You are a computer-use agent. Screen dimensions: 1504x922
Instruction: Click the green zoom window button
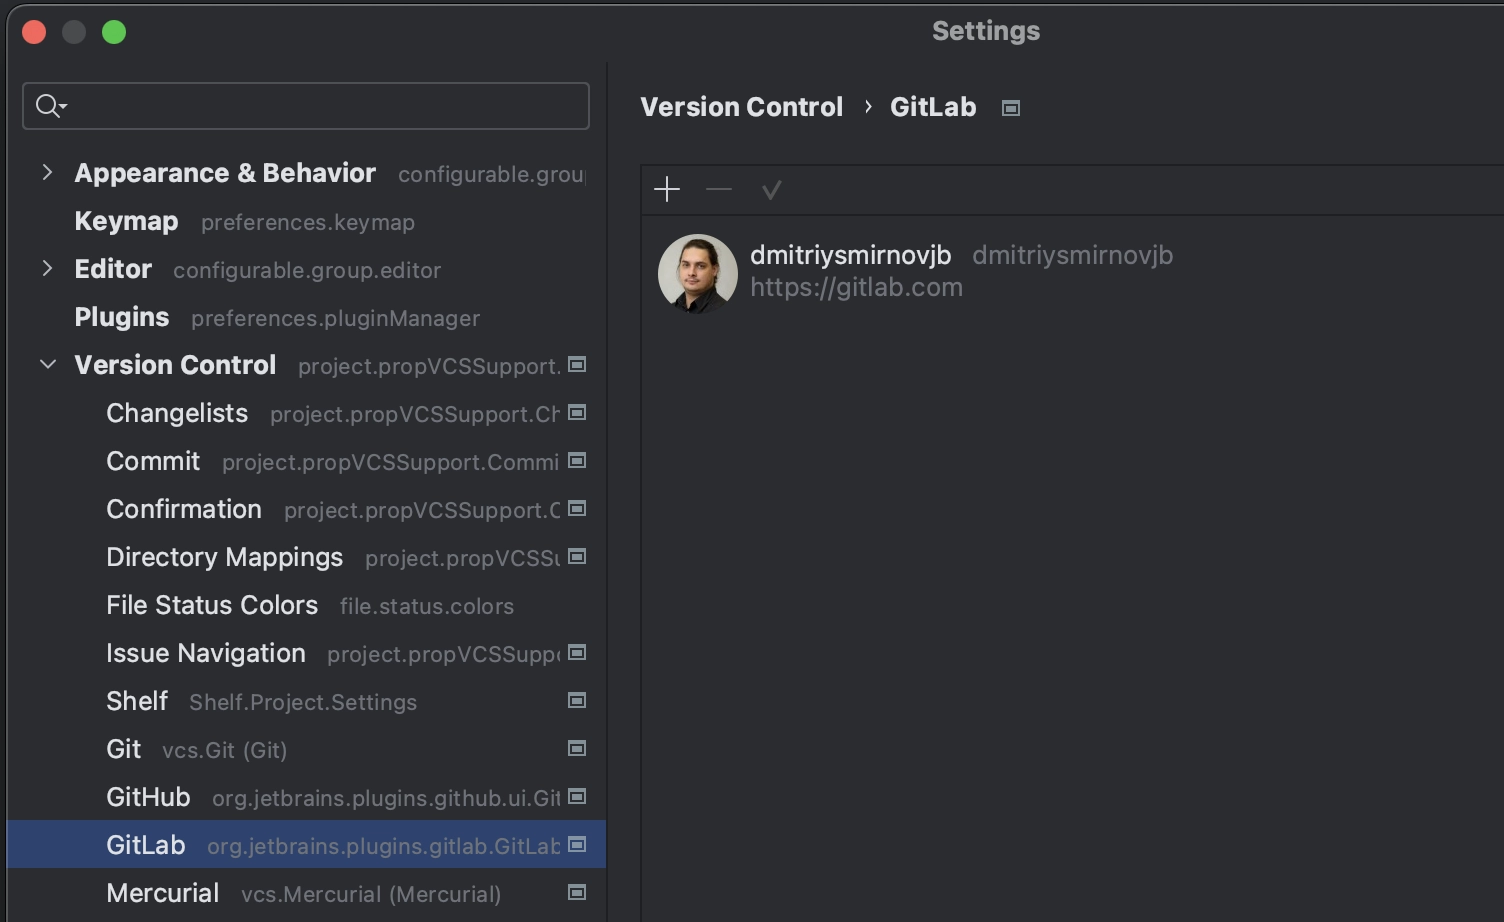[114, 32]
